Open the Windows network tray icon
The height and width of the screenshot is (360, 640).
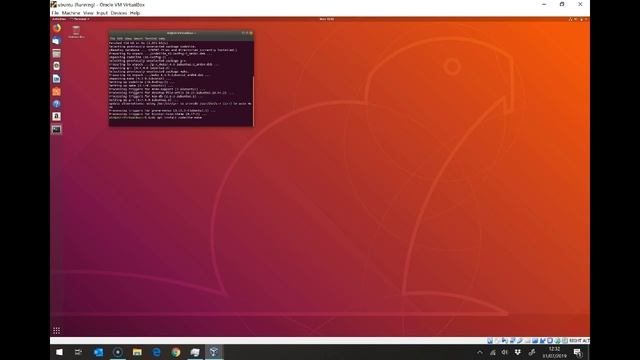coord(493,352)
